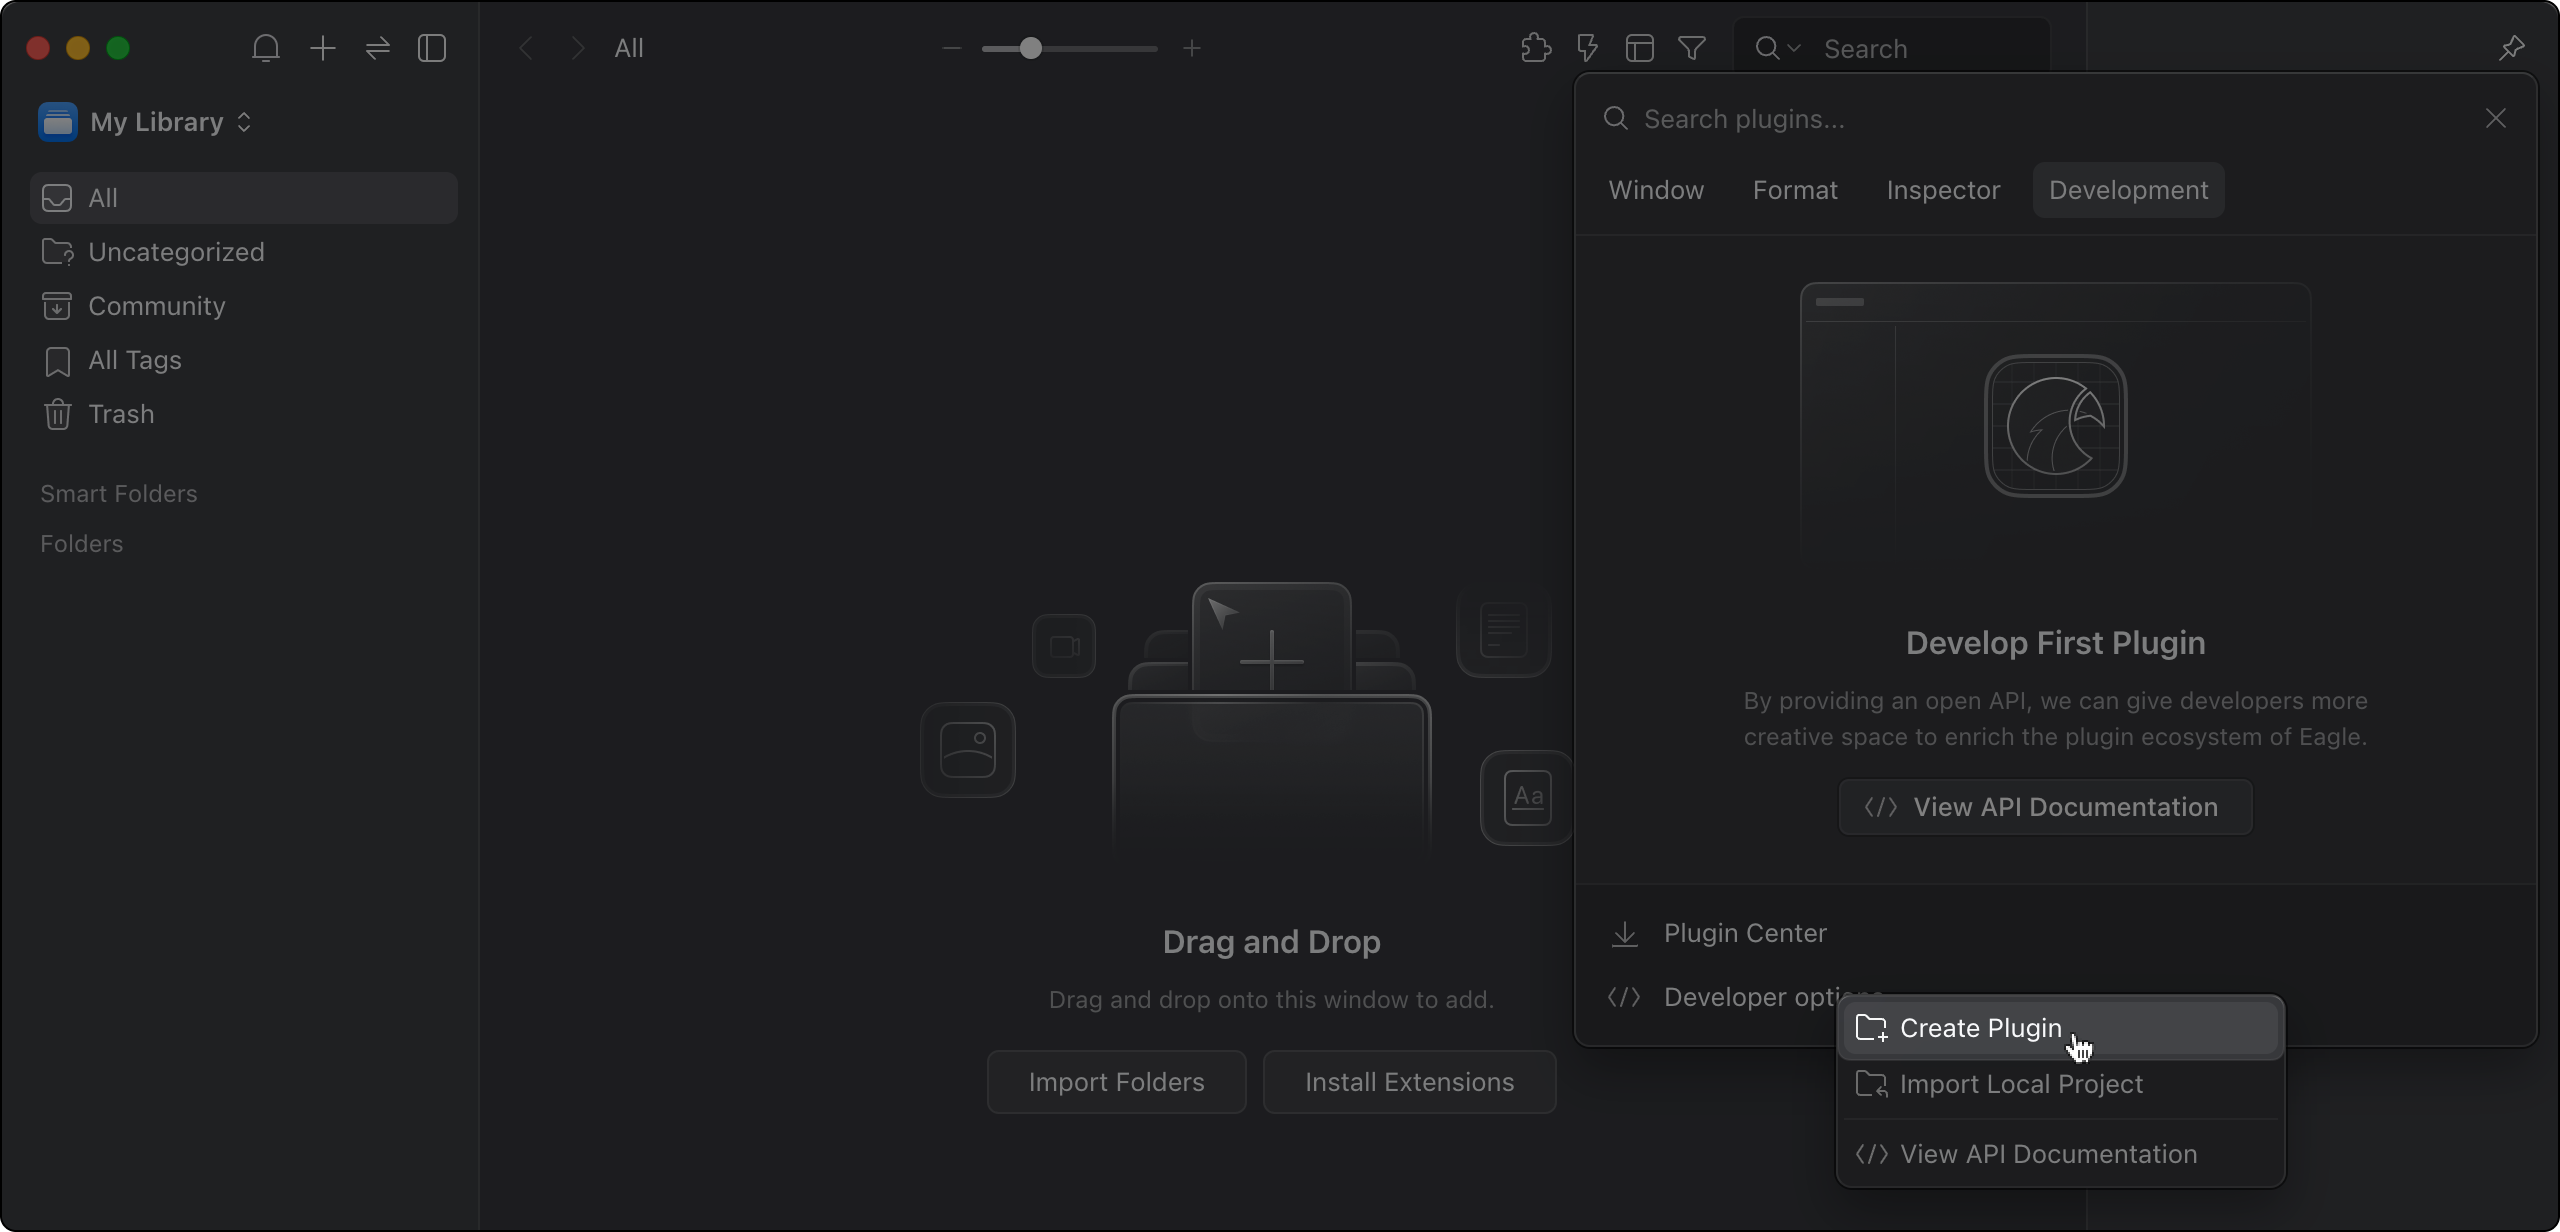This screenshot has width=2560, height=1232.
Task: Open the plugins puzzle-piece icon
Action: click(x=1535, y=48)
